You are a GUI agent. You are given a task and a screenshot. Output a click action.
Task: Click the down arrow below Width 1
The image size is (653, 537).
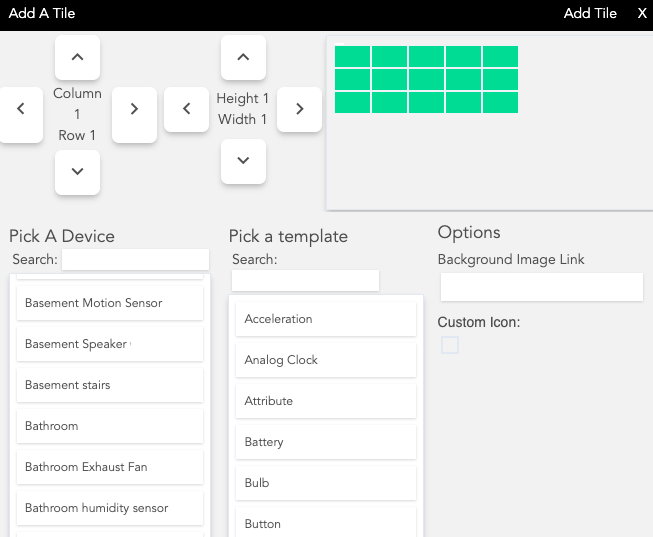(243, 161)
